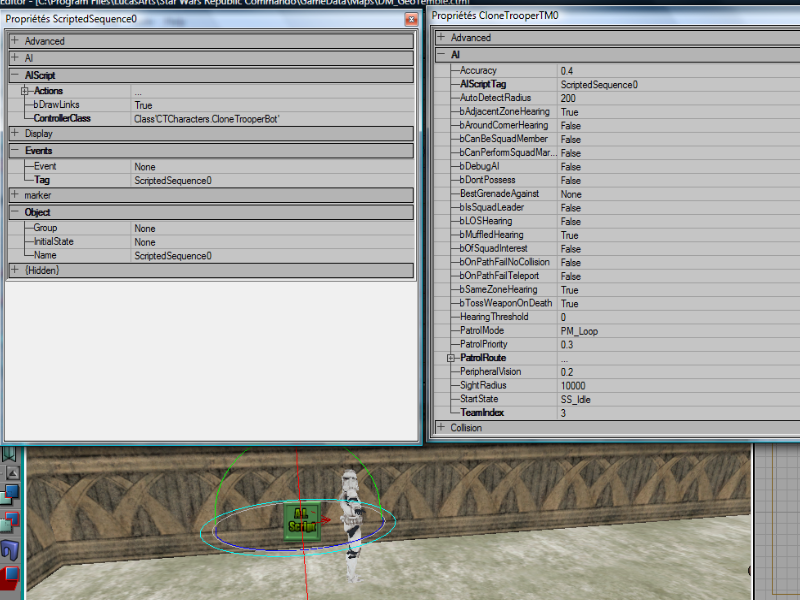Click the AutoDetectRadius value 200
The image size is (800, 600).
(x=568, y=98)
